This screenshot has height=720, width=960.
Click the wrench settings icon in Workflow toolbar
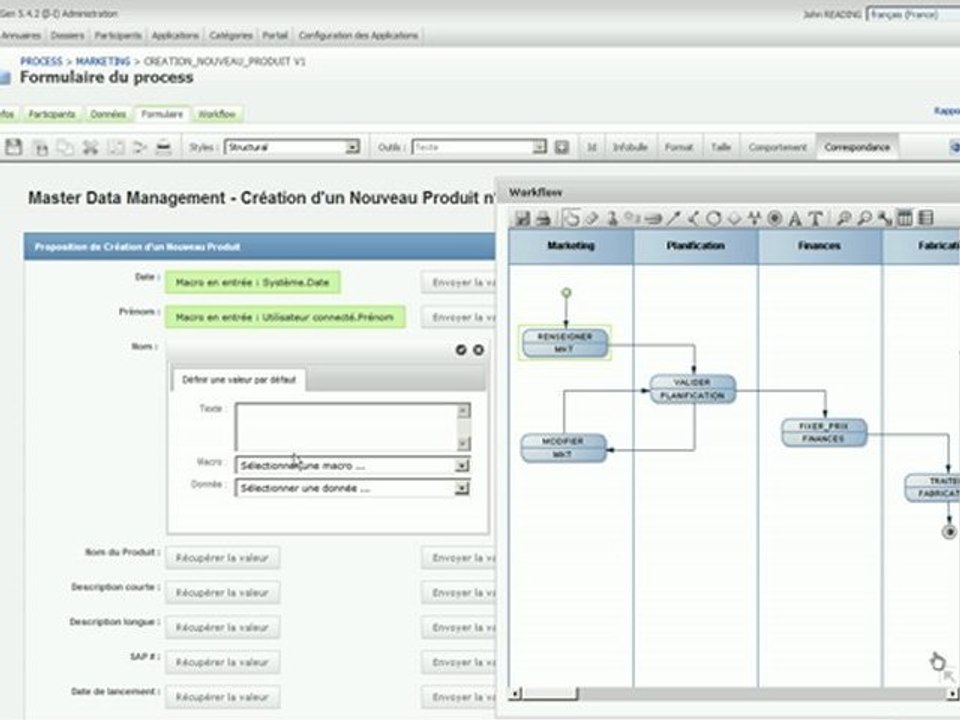[884, 218]
